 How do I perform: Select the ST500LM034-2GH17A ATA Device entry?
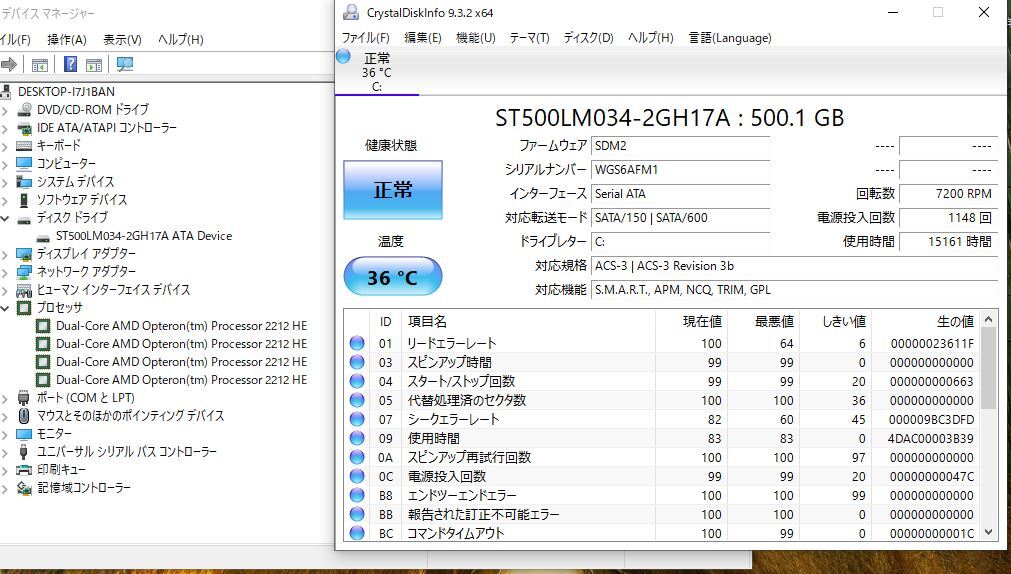[144, 236]
